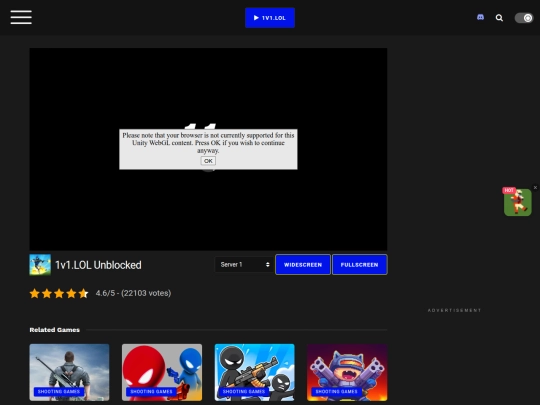Open the Discord link icon
540x405 pixels.
[480, 17]
